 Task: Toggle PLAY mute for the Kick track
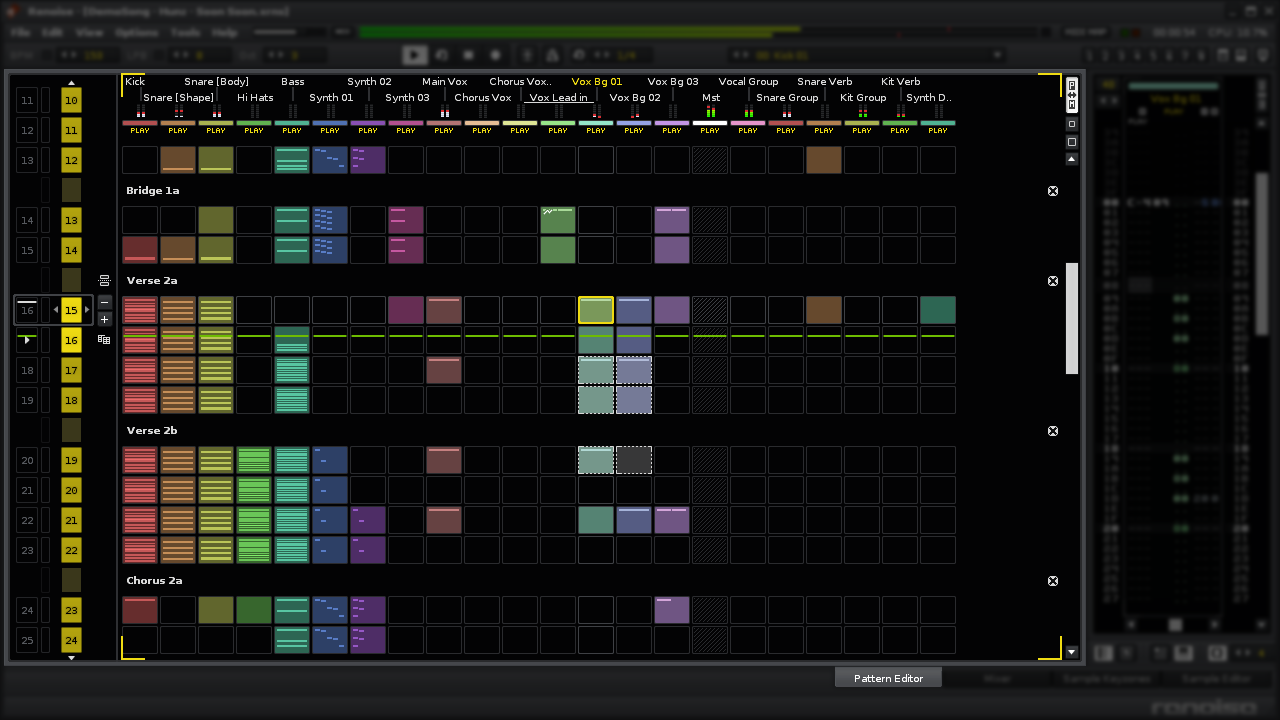pos(140,130)
